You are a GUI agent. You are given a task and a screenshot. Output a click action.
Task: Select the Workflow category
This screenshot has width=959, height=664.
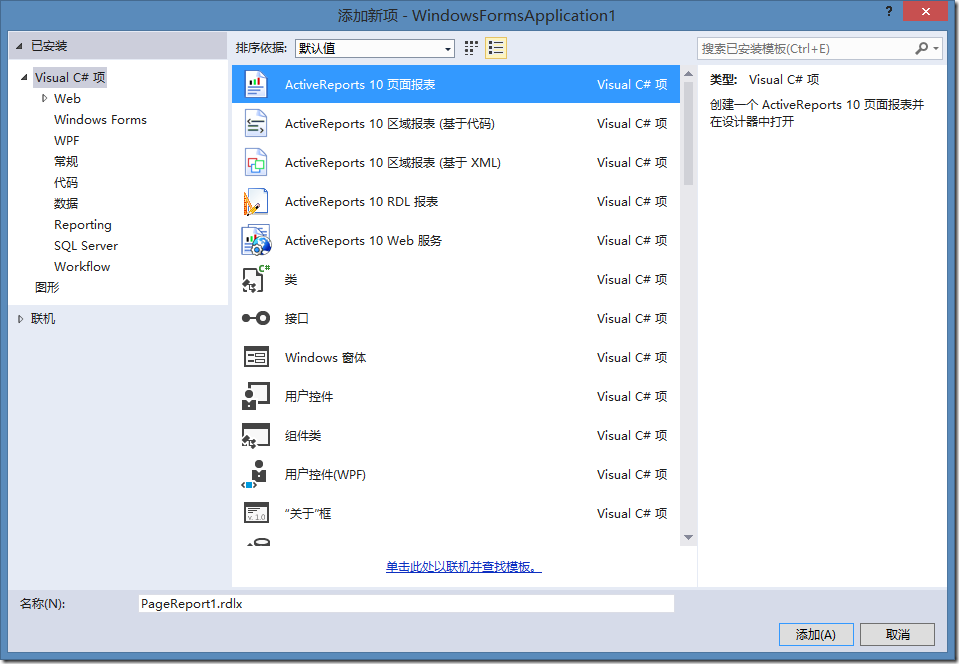click(82, 267)
